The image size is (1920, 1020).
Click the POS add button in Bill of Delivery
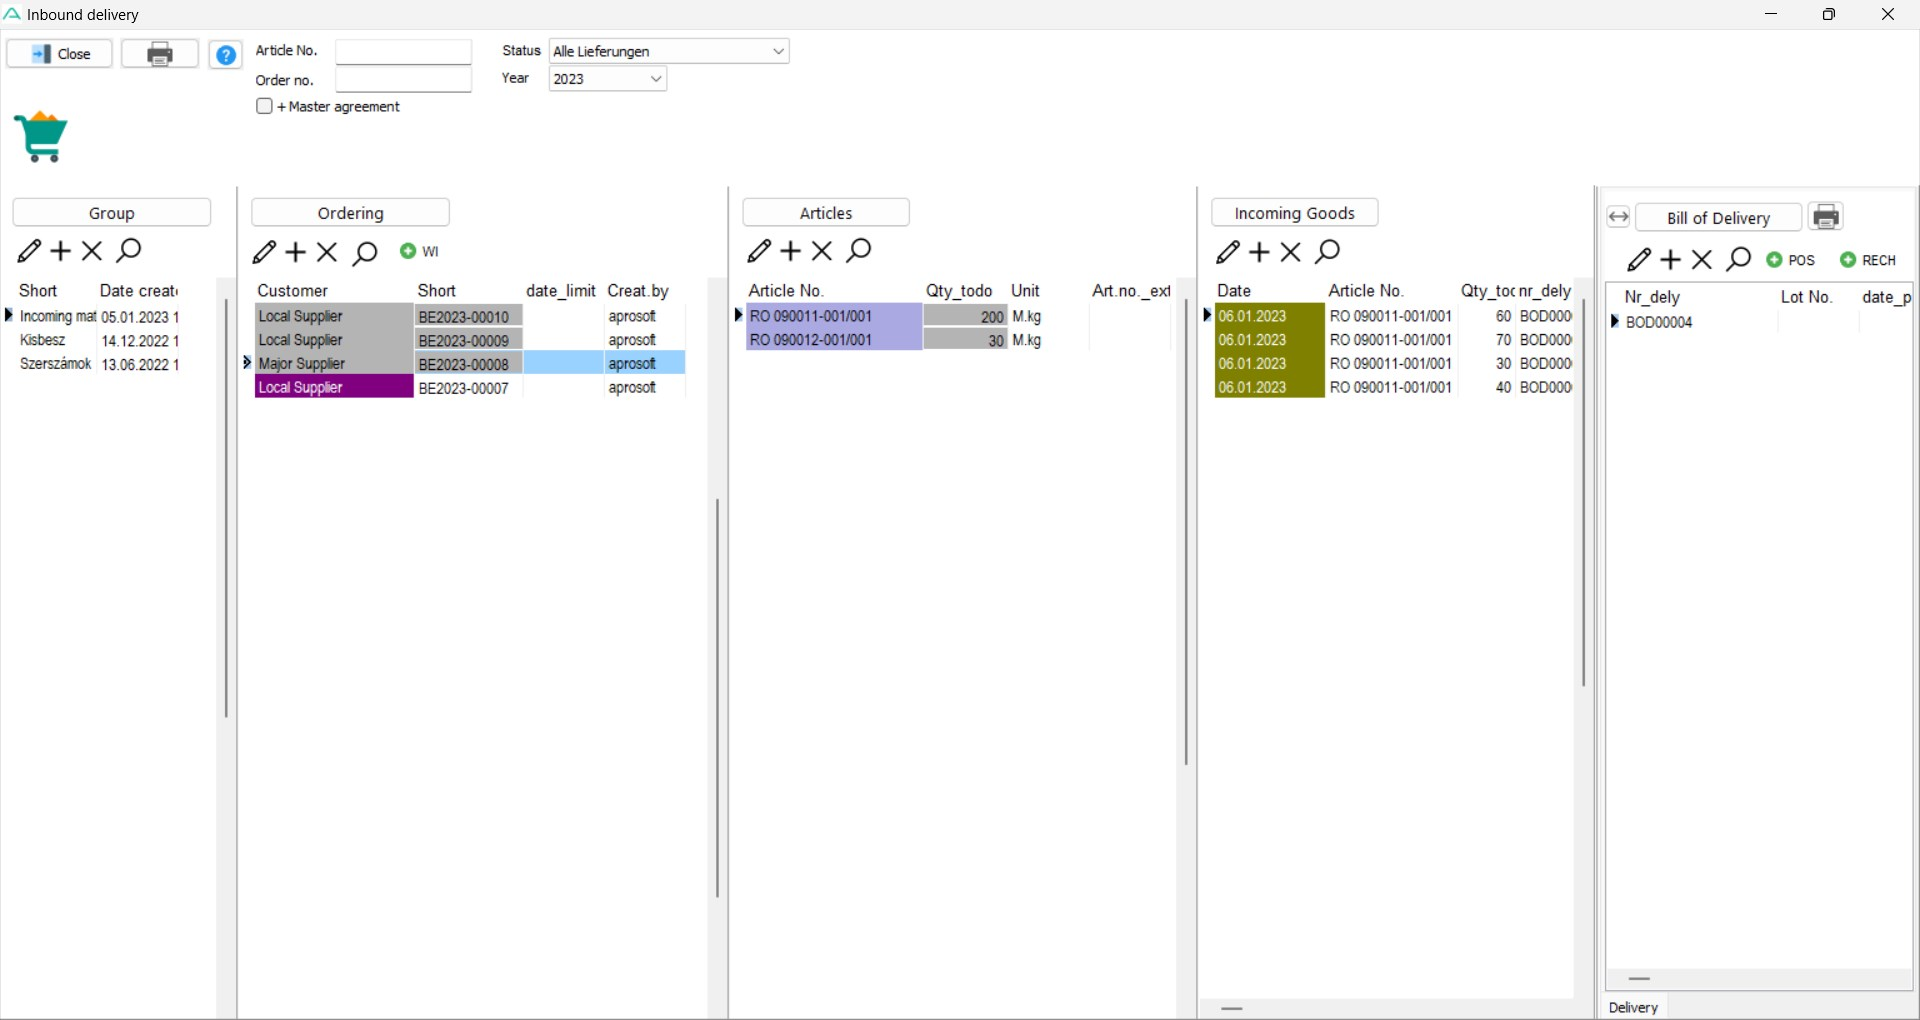[x=1790, y=260]
